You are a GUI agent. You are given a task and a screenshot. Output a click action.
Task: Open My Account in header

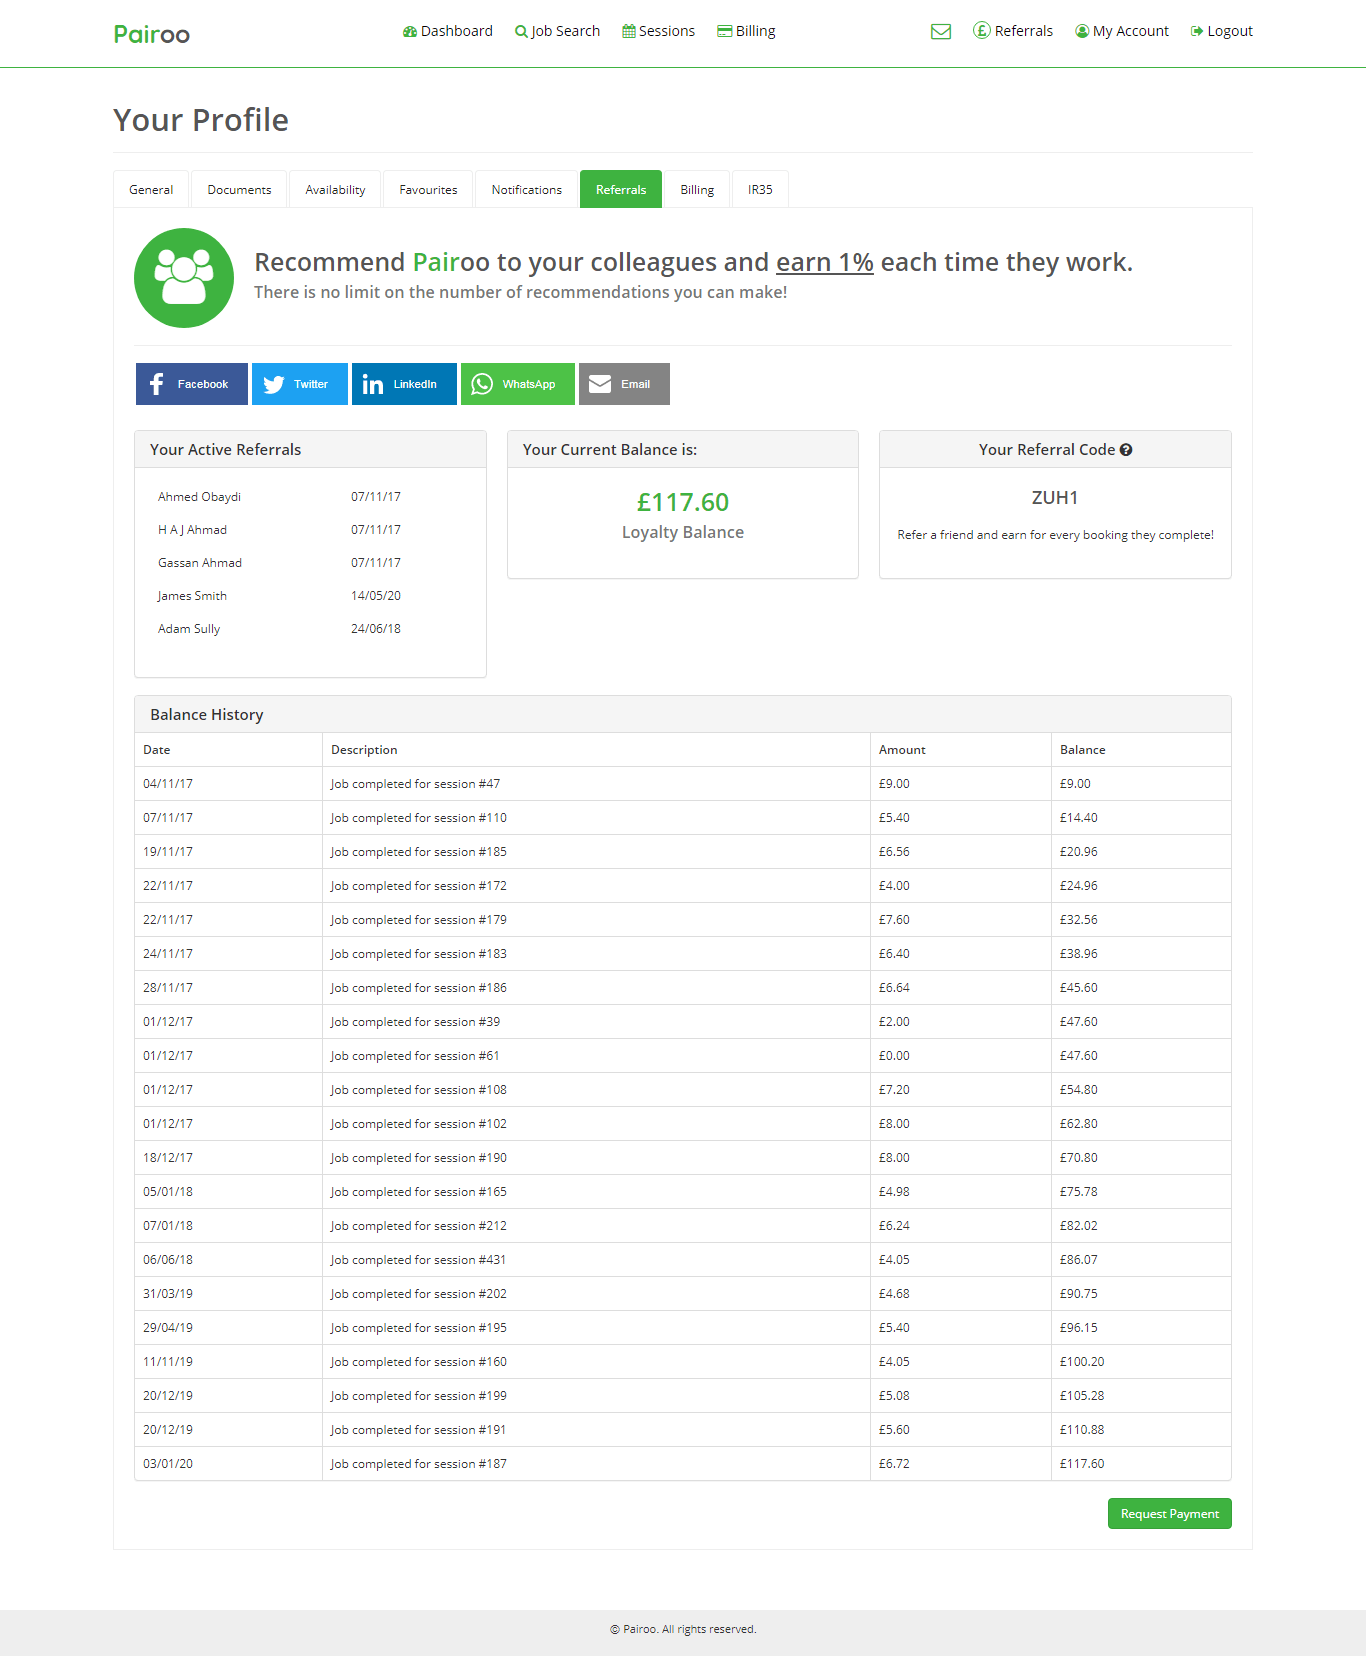(x=1121, y=31)
